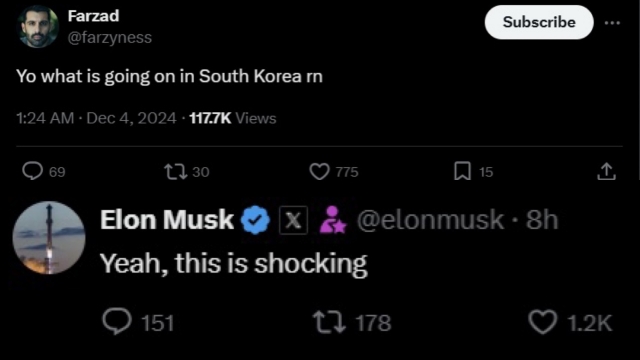Open Farzad's profile picture

(38, 27)
